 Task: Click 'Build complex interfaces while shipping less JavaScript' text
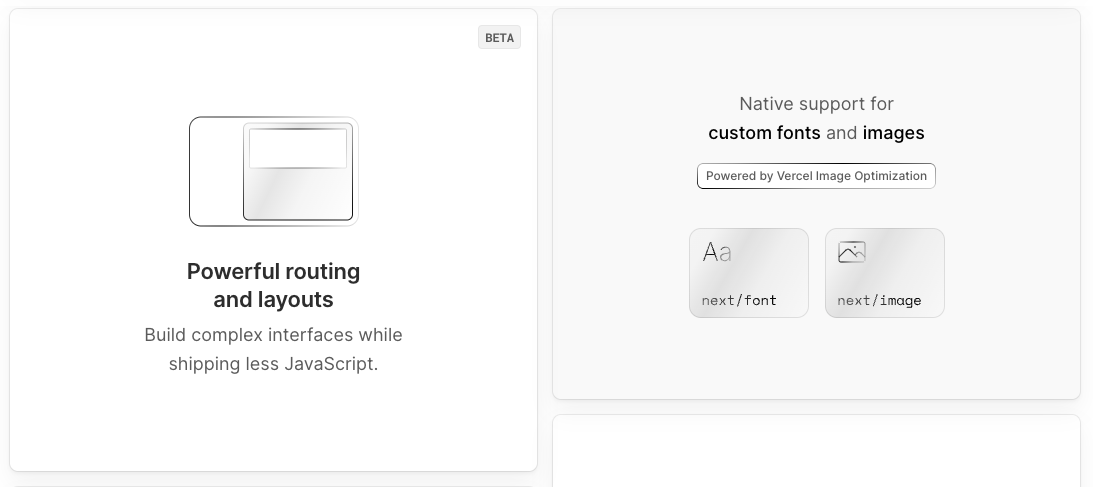[x=273, y=349]
